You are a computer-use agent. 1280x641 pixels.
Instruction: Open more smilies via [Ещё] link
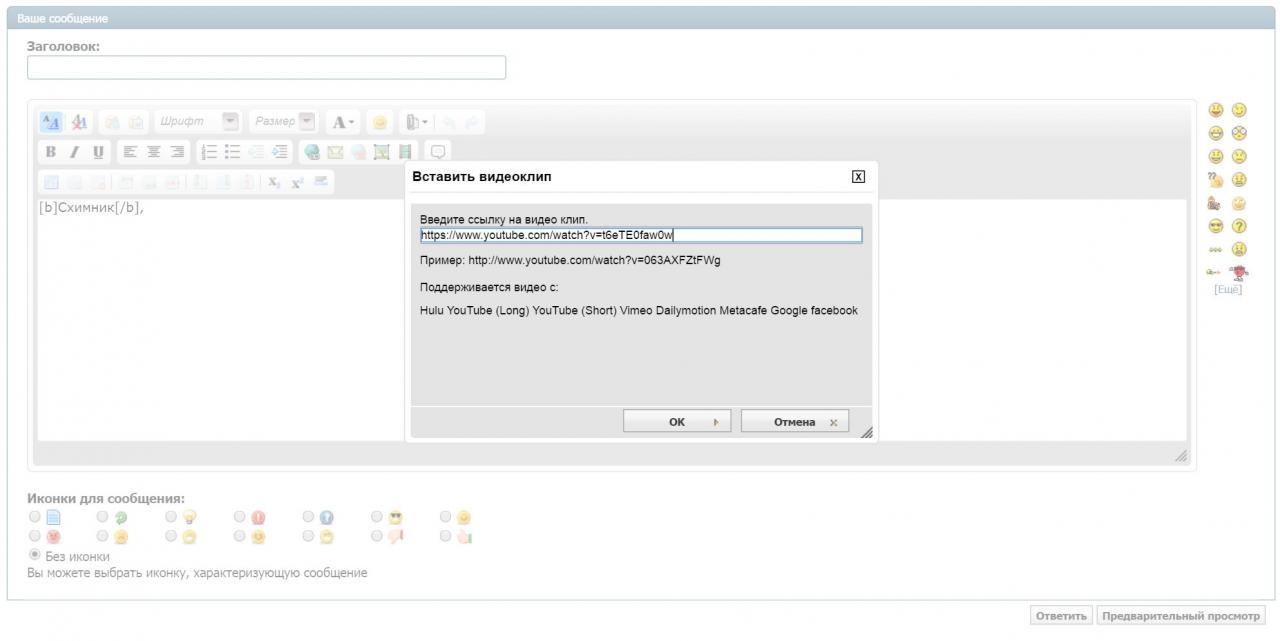coord(1227,290)
